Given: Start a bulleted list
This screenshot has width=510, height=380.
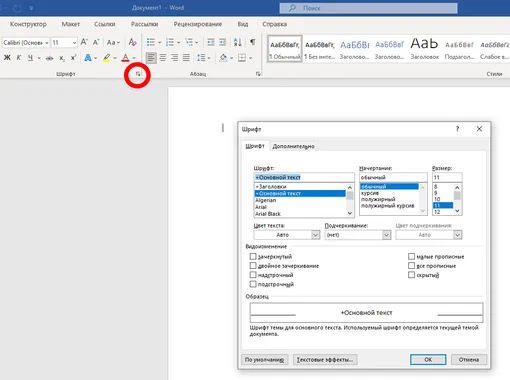Looking at the screenshot, I should pyautogui.click(x=151, y=42).
